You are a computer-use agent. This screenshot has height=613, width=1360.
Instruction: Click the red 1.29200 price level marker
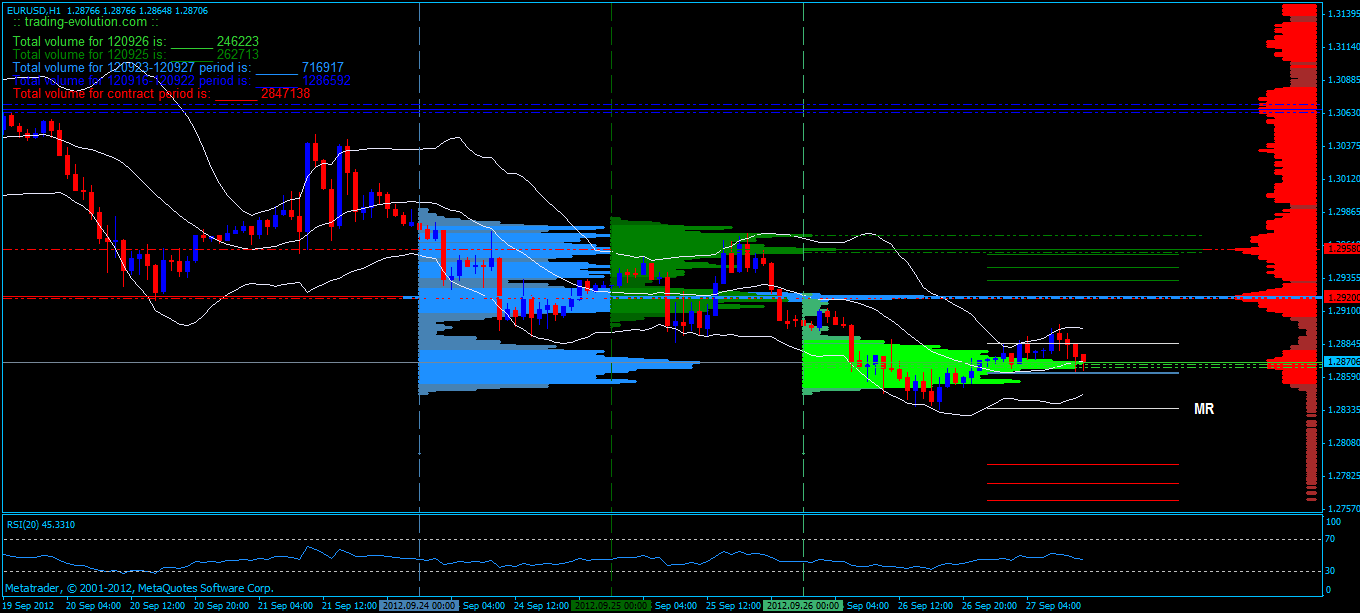[x=1338, y=296]
